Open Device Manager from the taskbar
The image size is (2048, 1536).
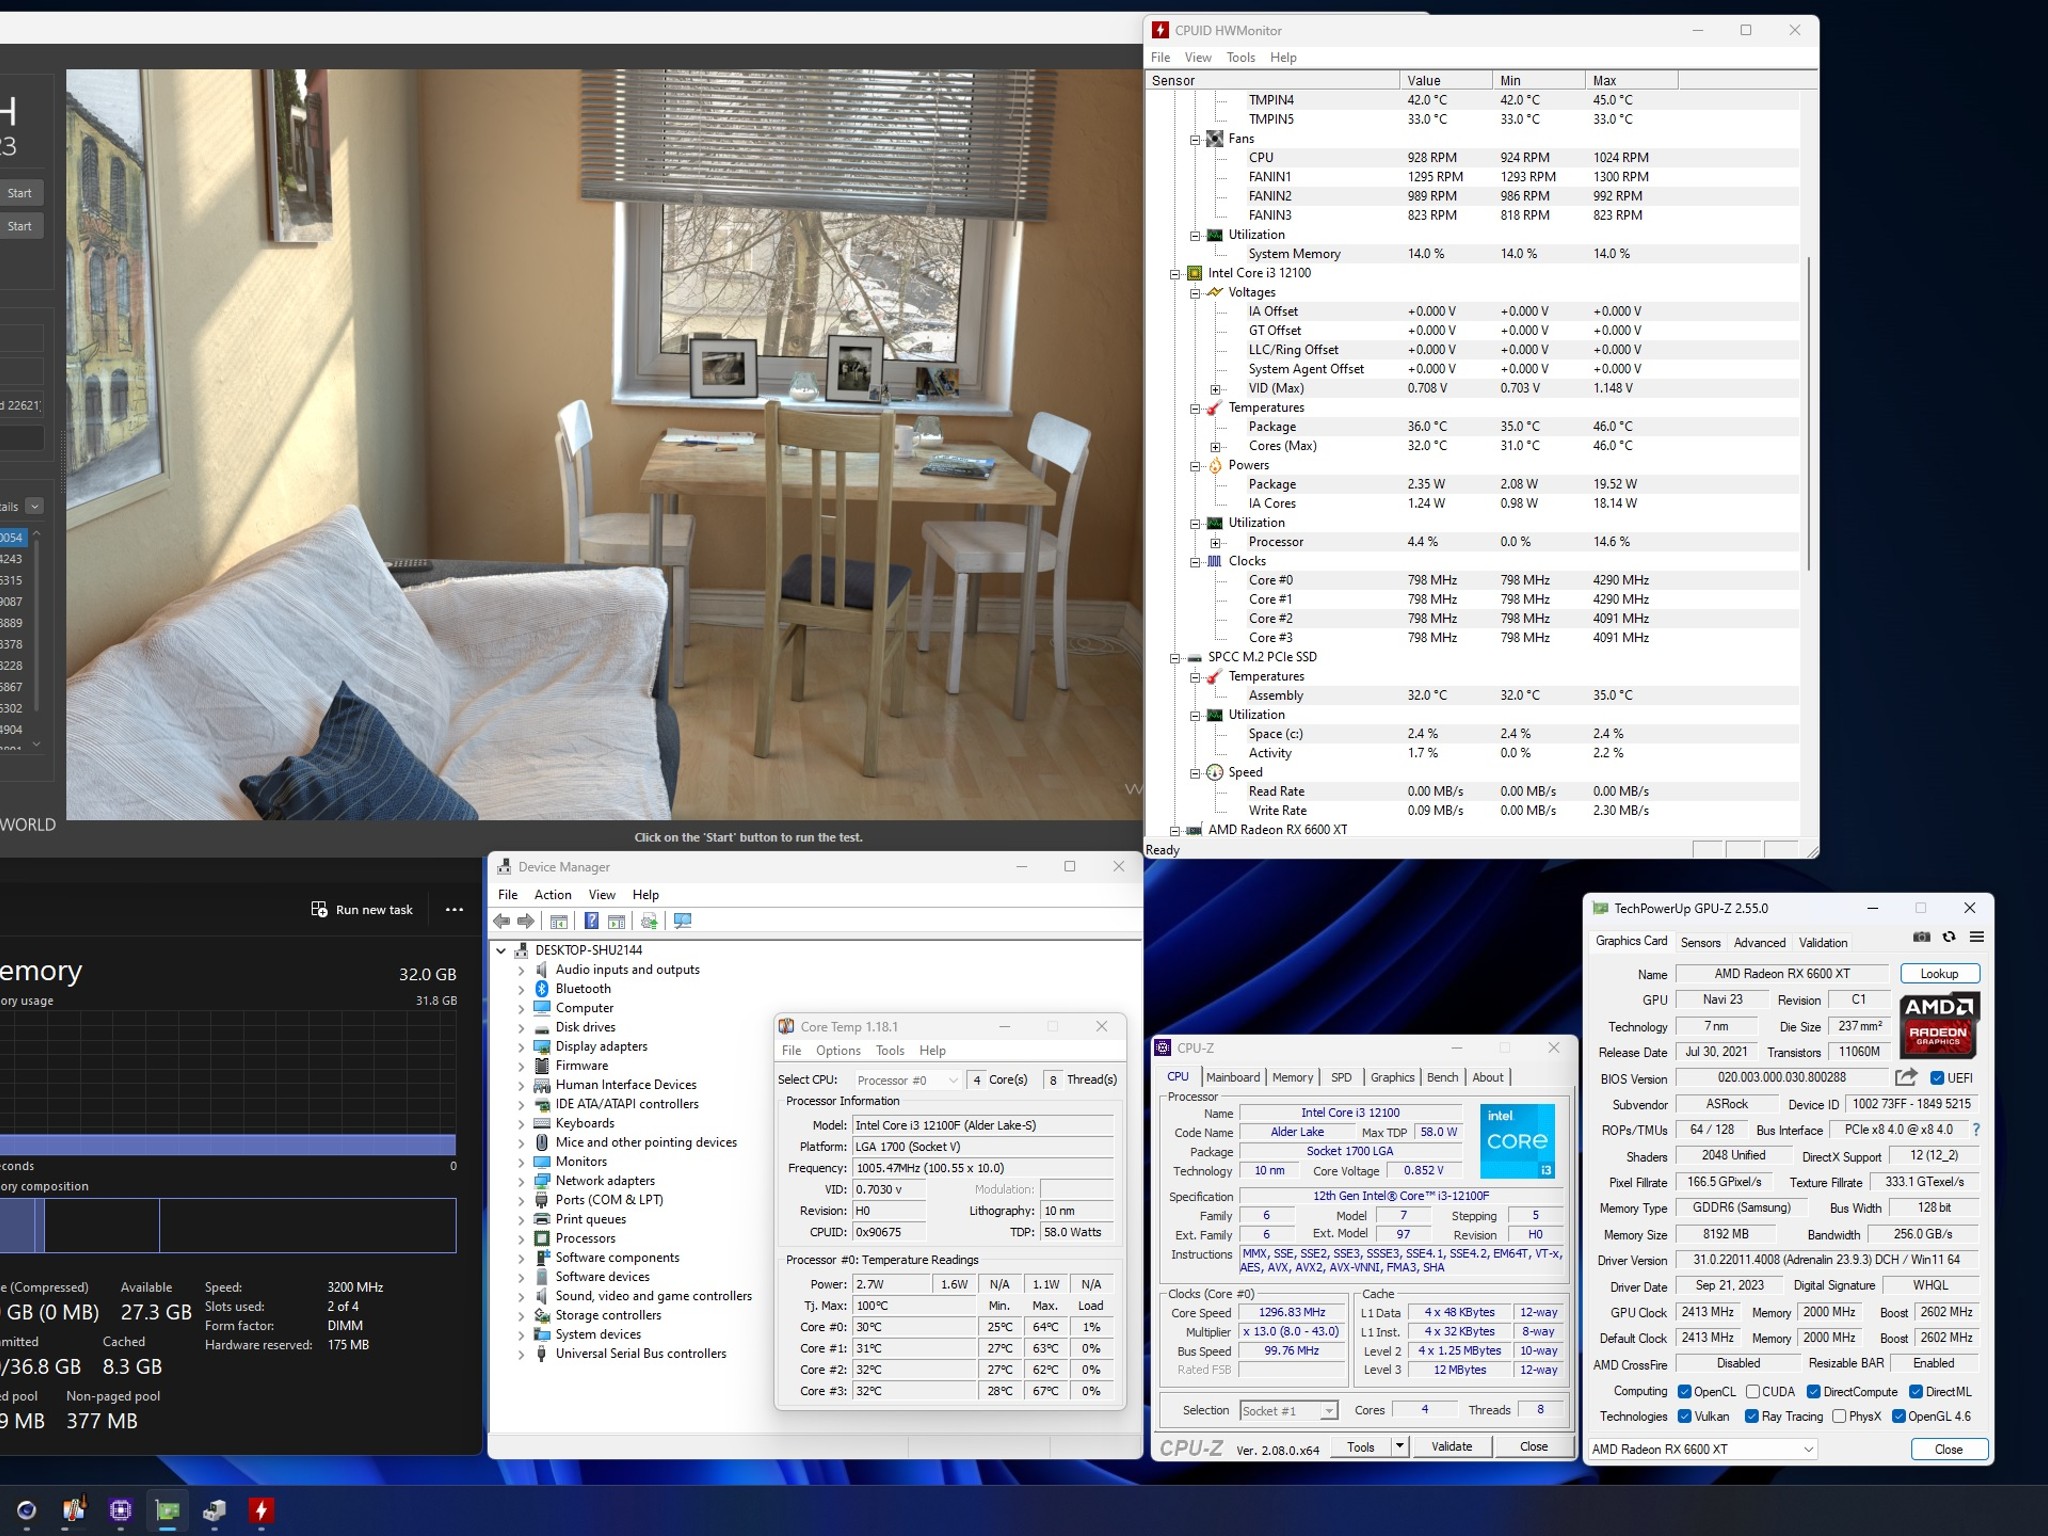[x=215, y=1510]
